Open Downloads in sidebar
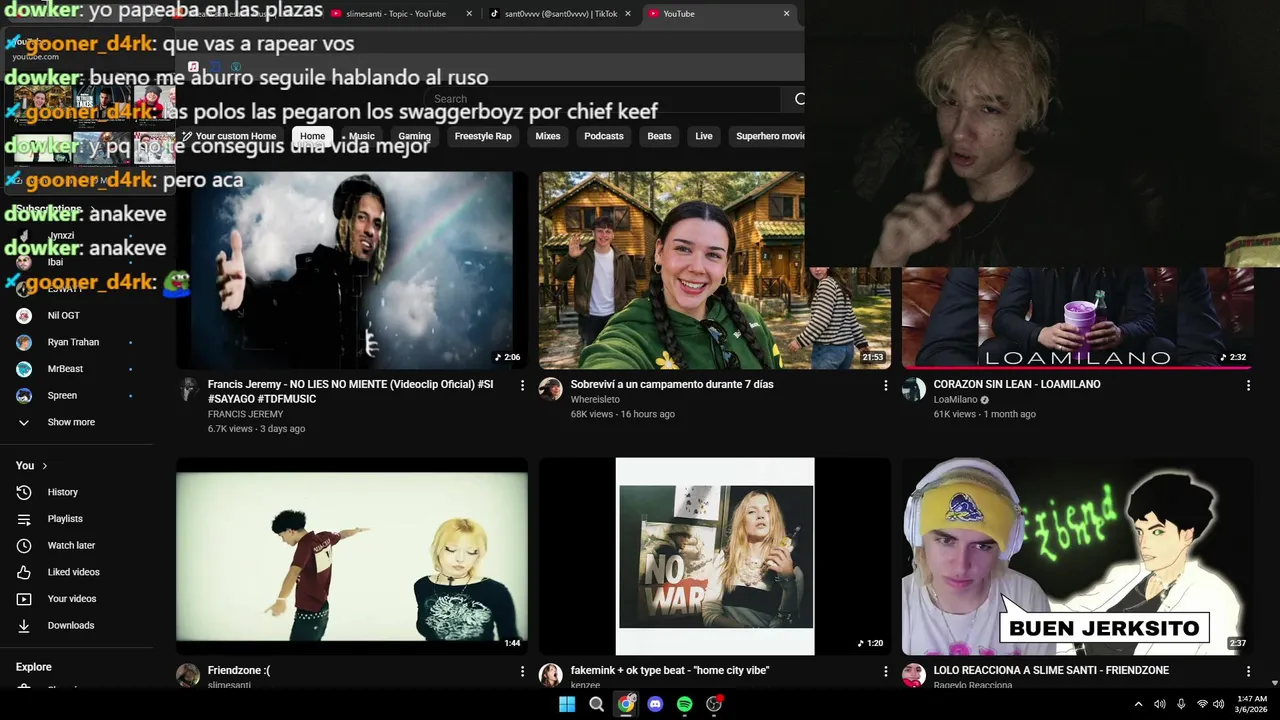 70,625
